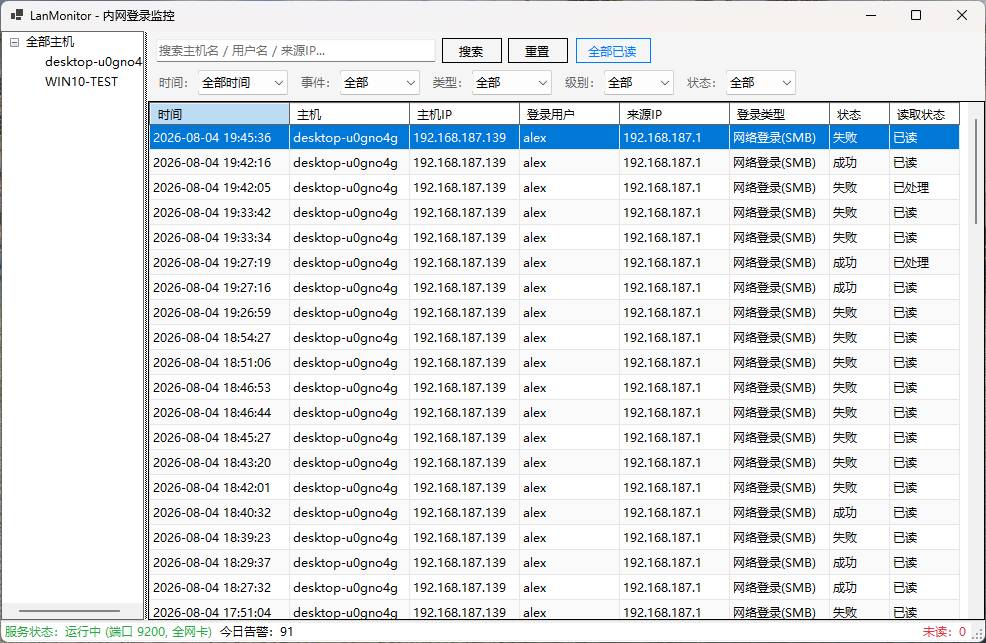This screenshot has height=643, width=986.
Task: Select the row timed 2026-08-04 18:29:37
Action: click(x=555, y=563)
